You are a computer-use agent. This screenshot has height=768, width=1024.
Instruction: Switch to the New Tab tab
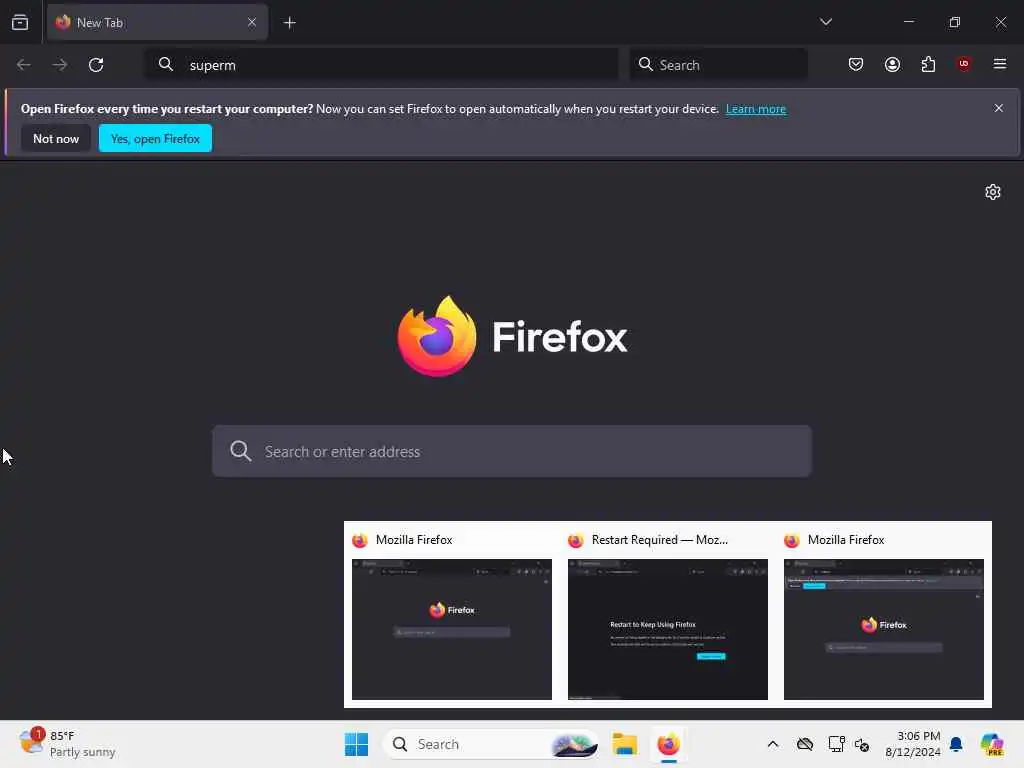157,22
